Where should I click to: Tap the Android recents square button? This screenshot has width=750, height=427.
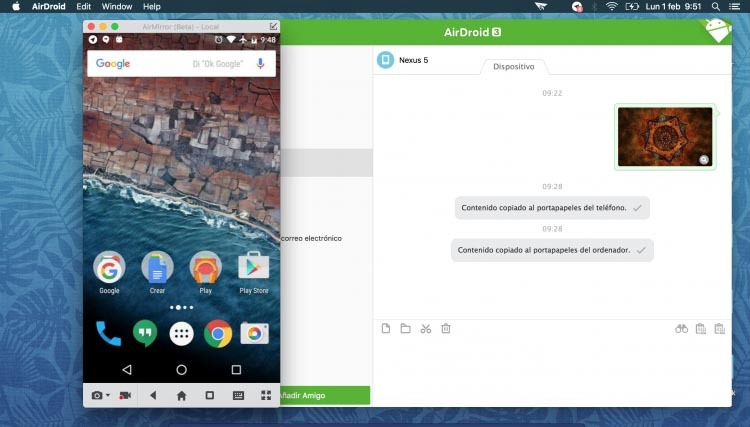click(x=236, y=370)
